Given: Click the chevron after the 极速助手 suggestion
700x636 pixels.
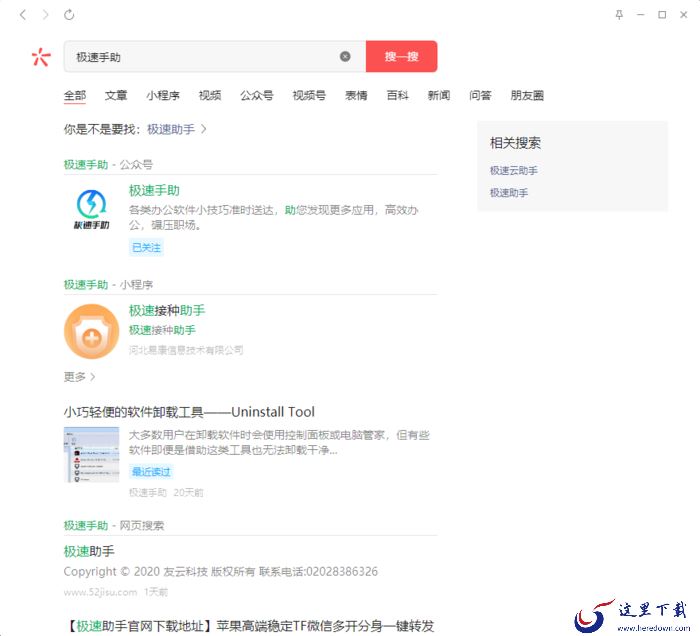Looking at the screenshot, I should click(204, 129).
